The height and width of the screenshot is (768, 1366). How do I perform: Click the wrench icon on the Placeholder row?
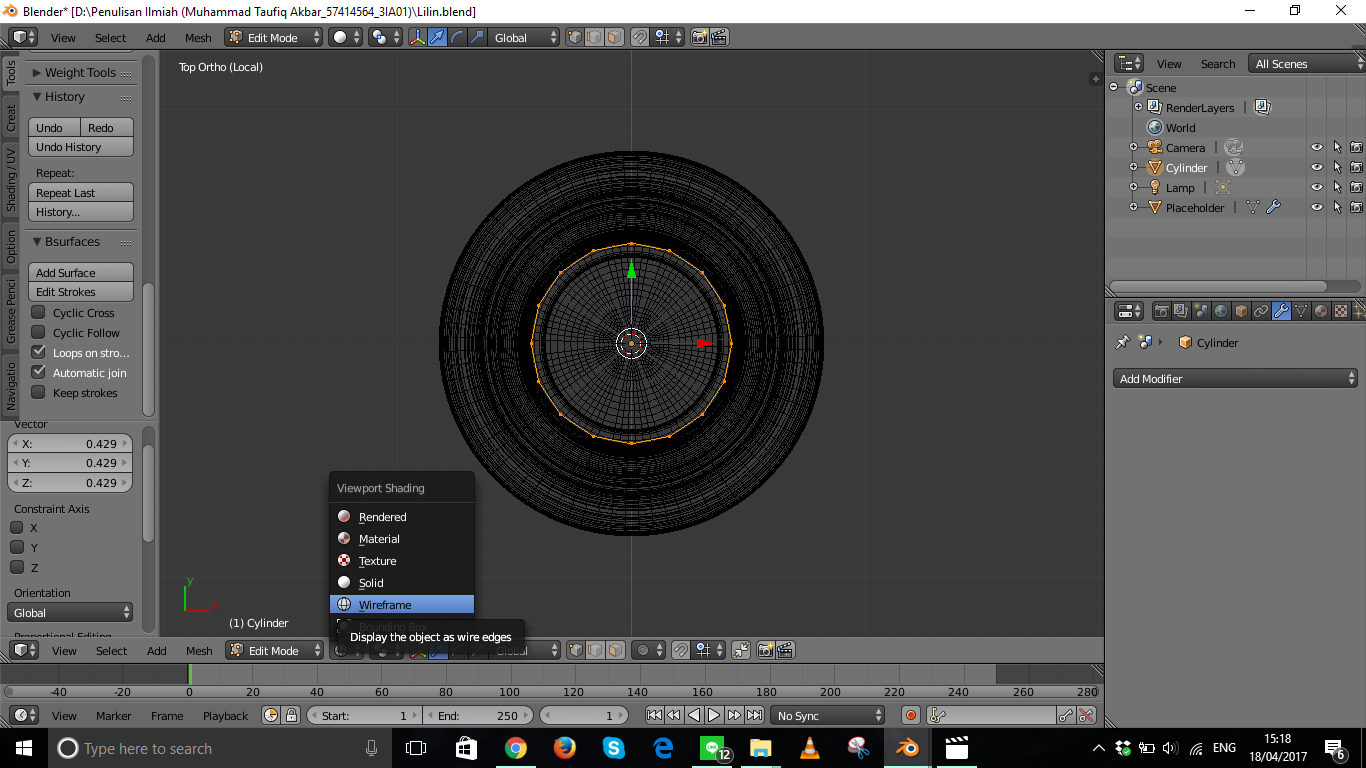pos(1273,207)
